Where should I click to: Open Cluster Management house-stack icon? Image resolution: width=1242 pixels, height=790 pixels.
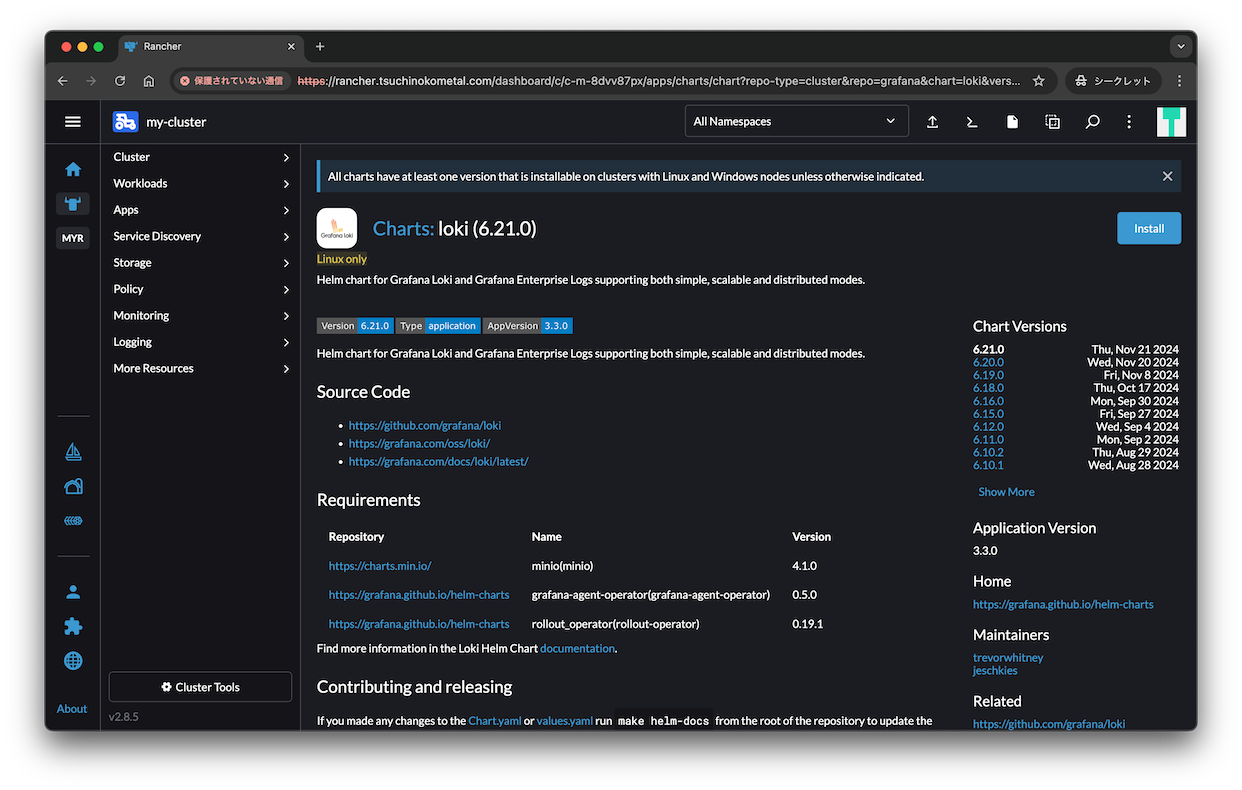click(x=73, y=487)
